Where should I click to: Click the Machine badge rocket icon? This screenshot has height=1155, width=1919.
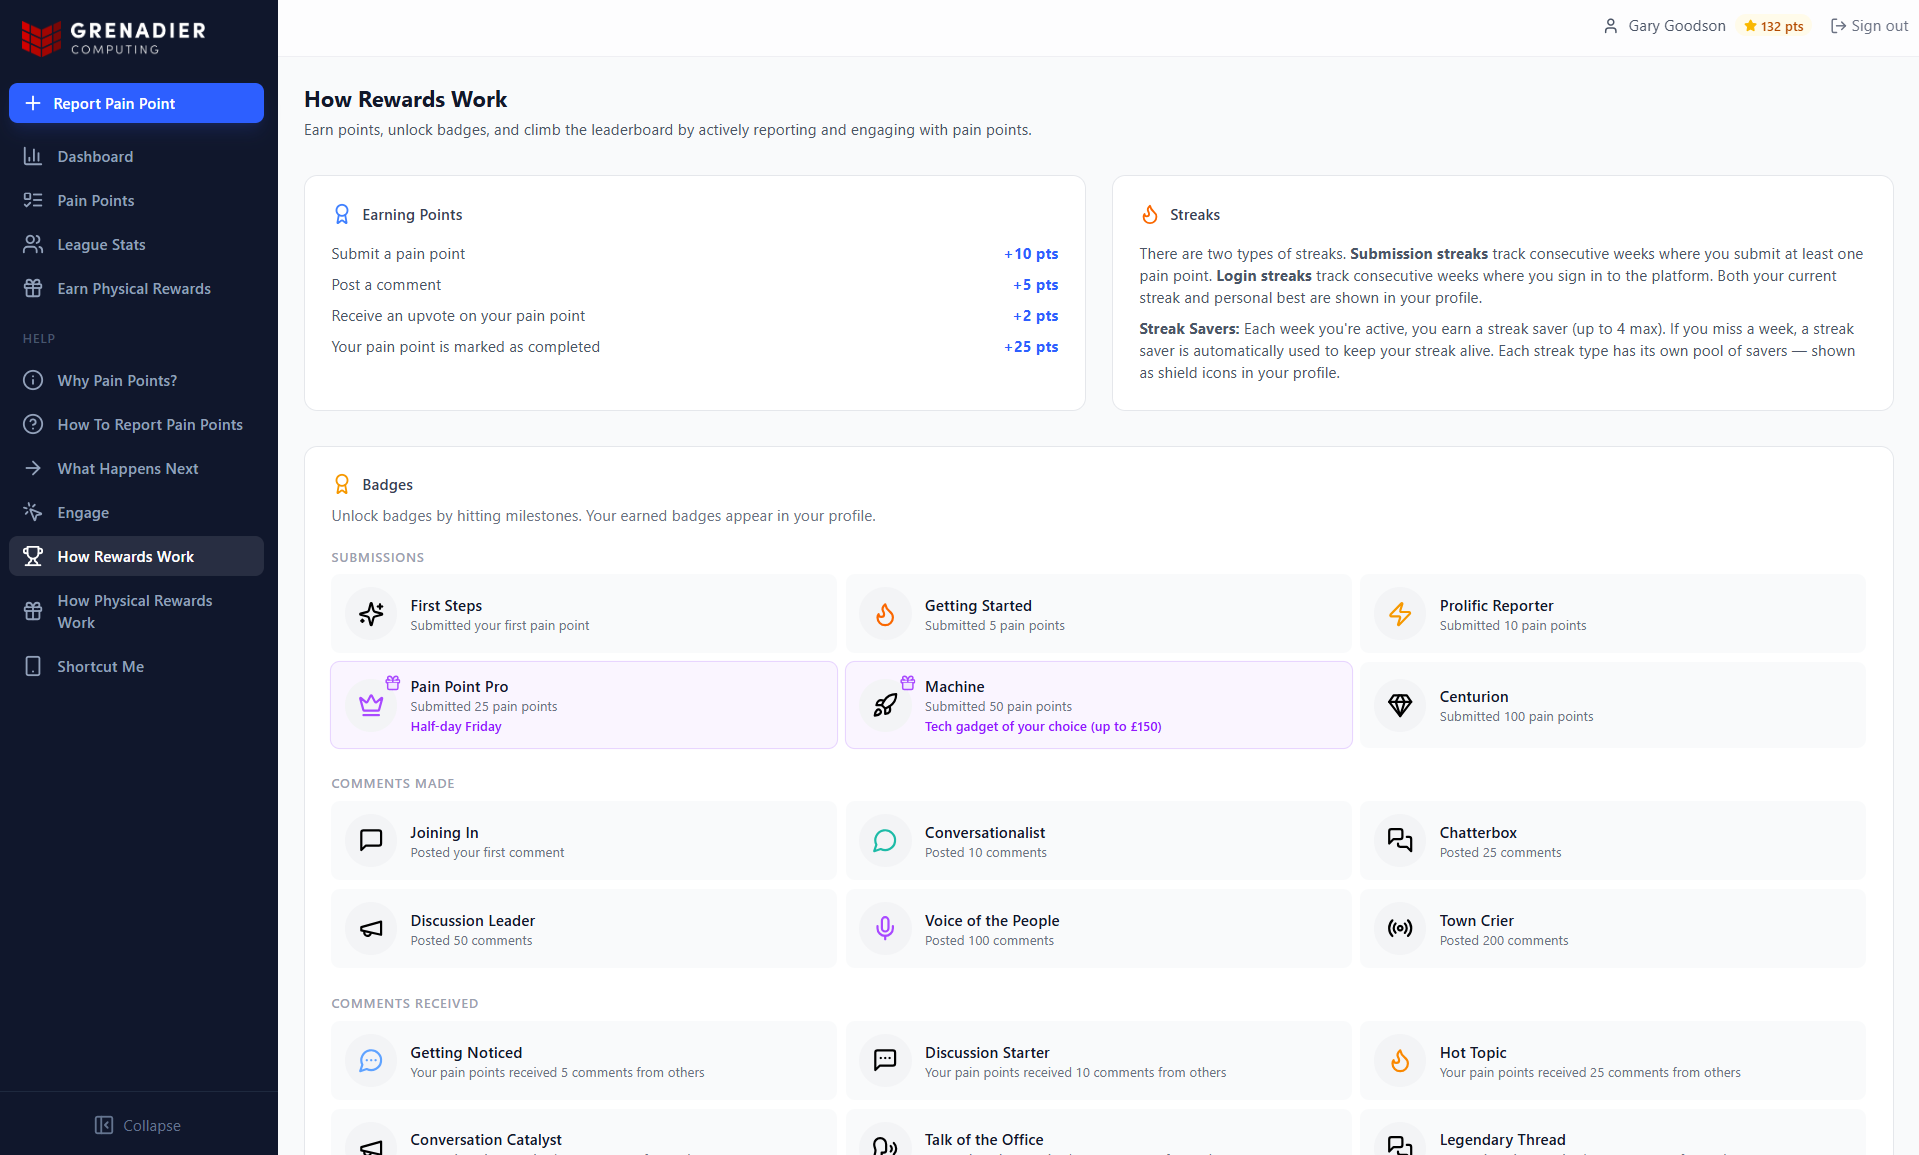885,705
